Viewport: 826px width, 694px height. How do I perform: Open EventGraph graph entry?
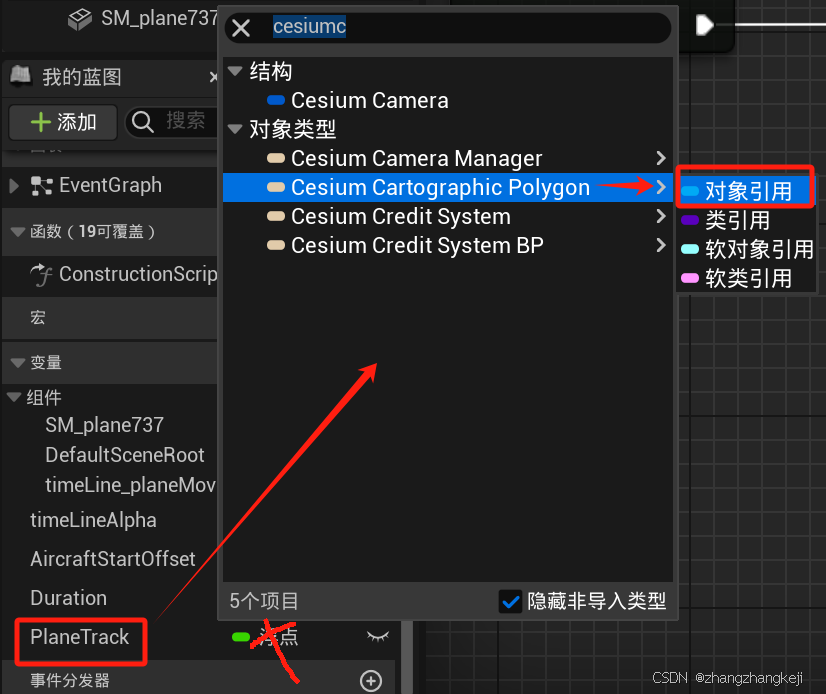110,185
